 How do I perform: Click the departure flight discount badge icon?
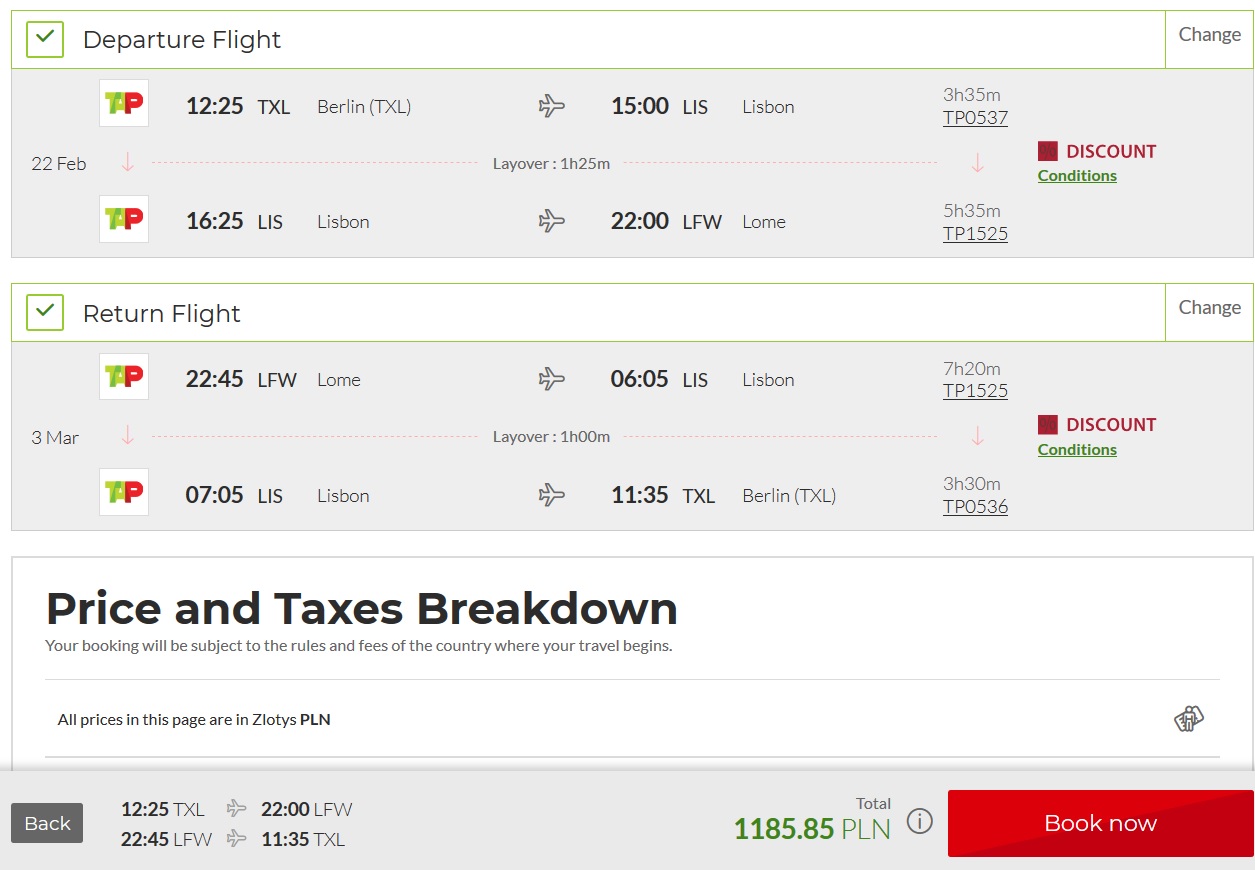tap(1048, 151)
